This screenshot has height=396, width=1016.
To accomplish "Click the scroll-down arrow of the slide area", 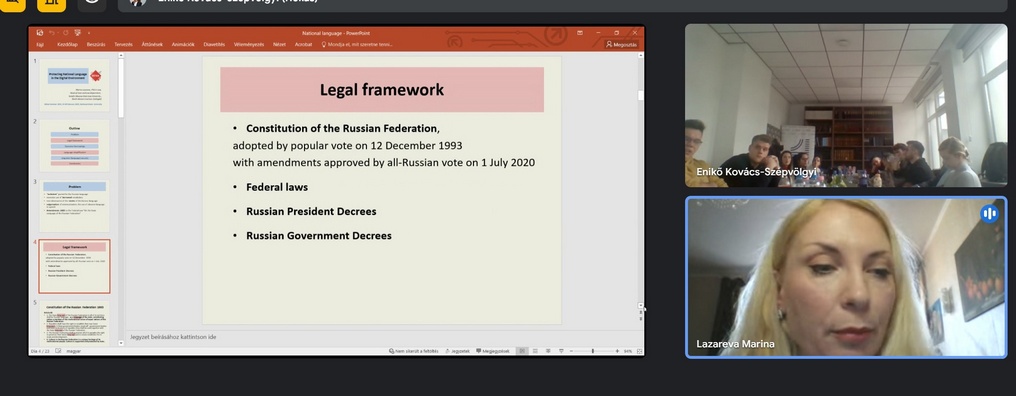I will [x=641, y=305].
